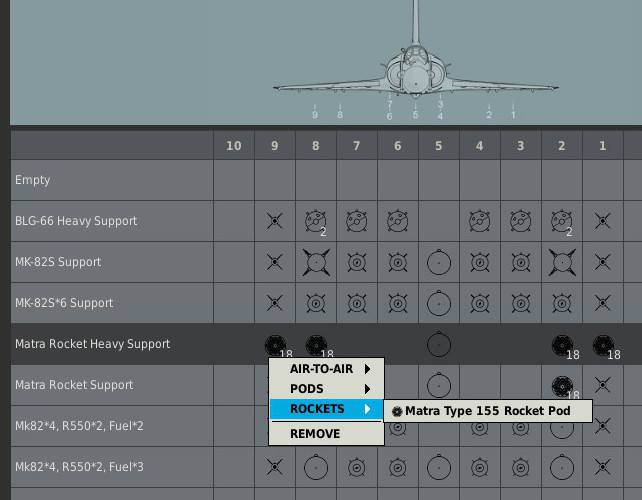642x500 pixels.
Task: Click pylon 9 missile icon in BLG-66 row
Action: coord(275,221)
